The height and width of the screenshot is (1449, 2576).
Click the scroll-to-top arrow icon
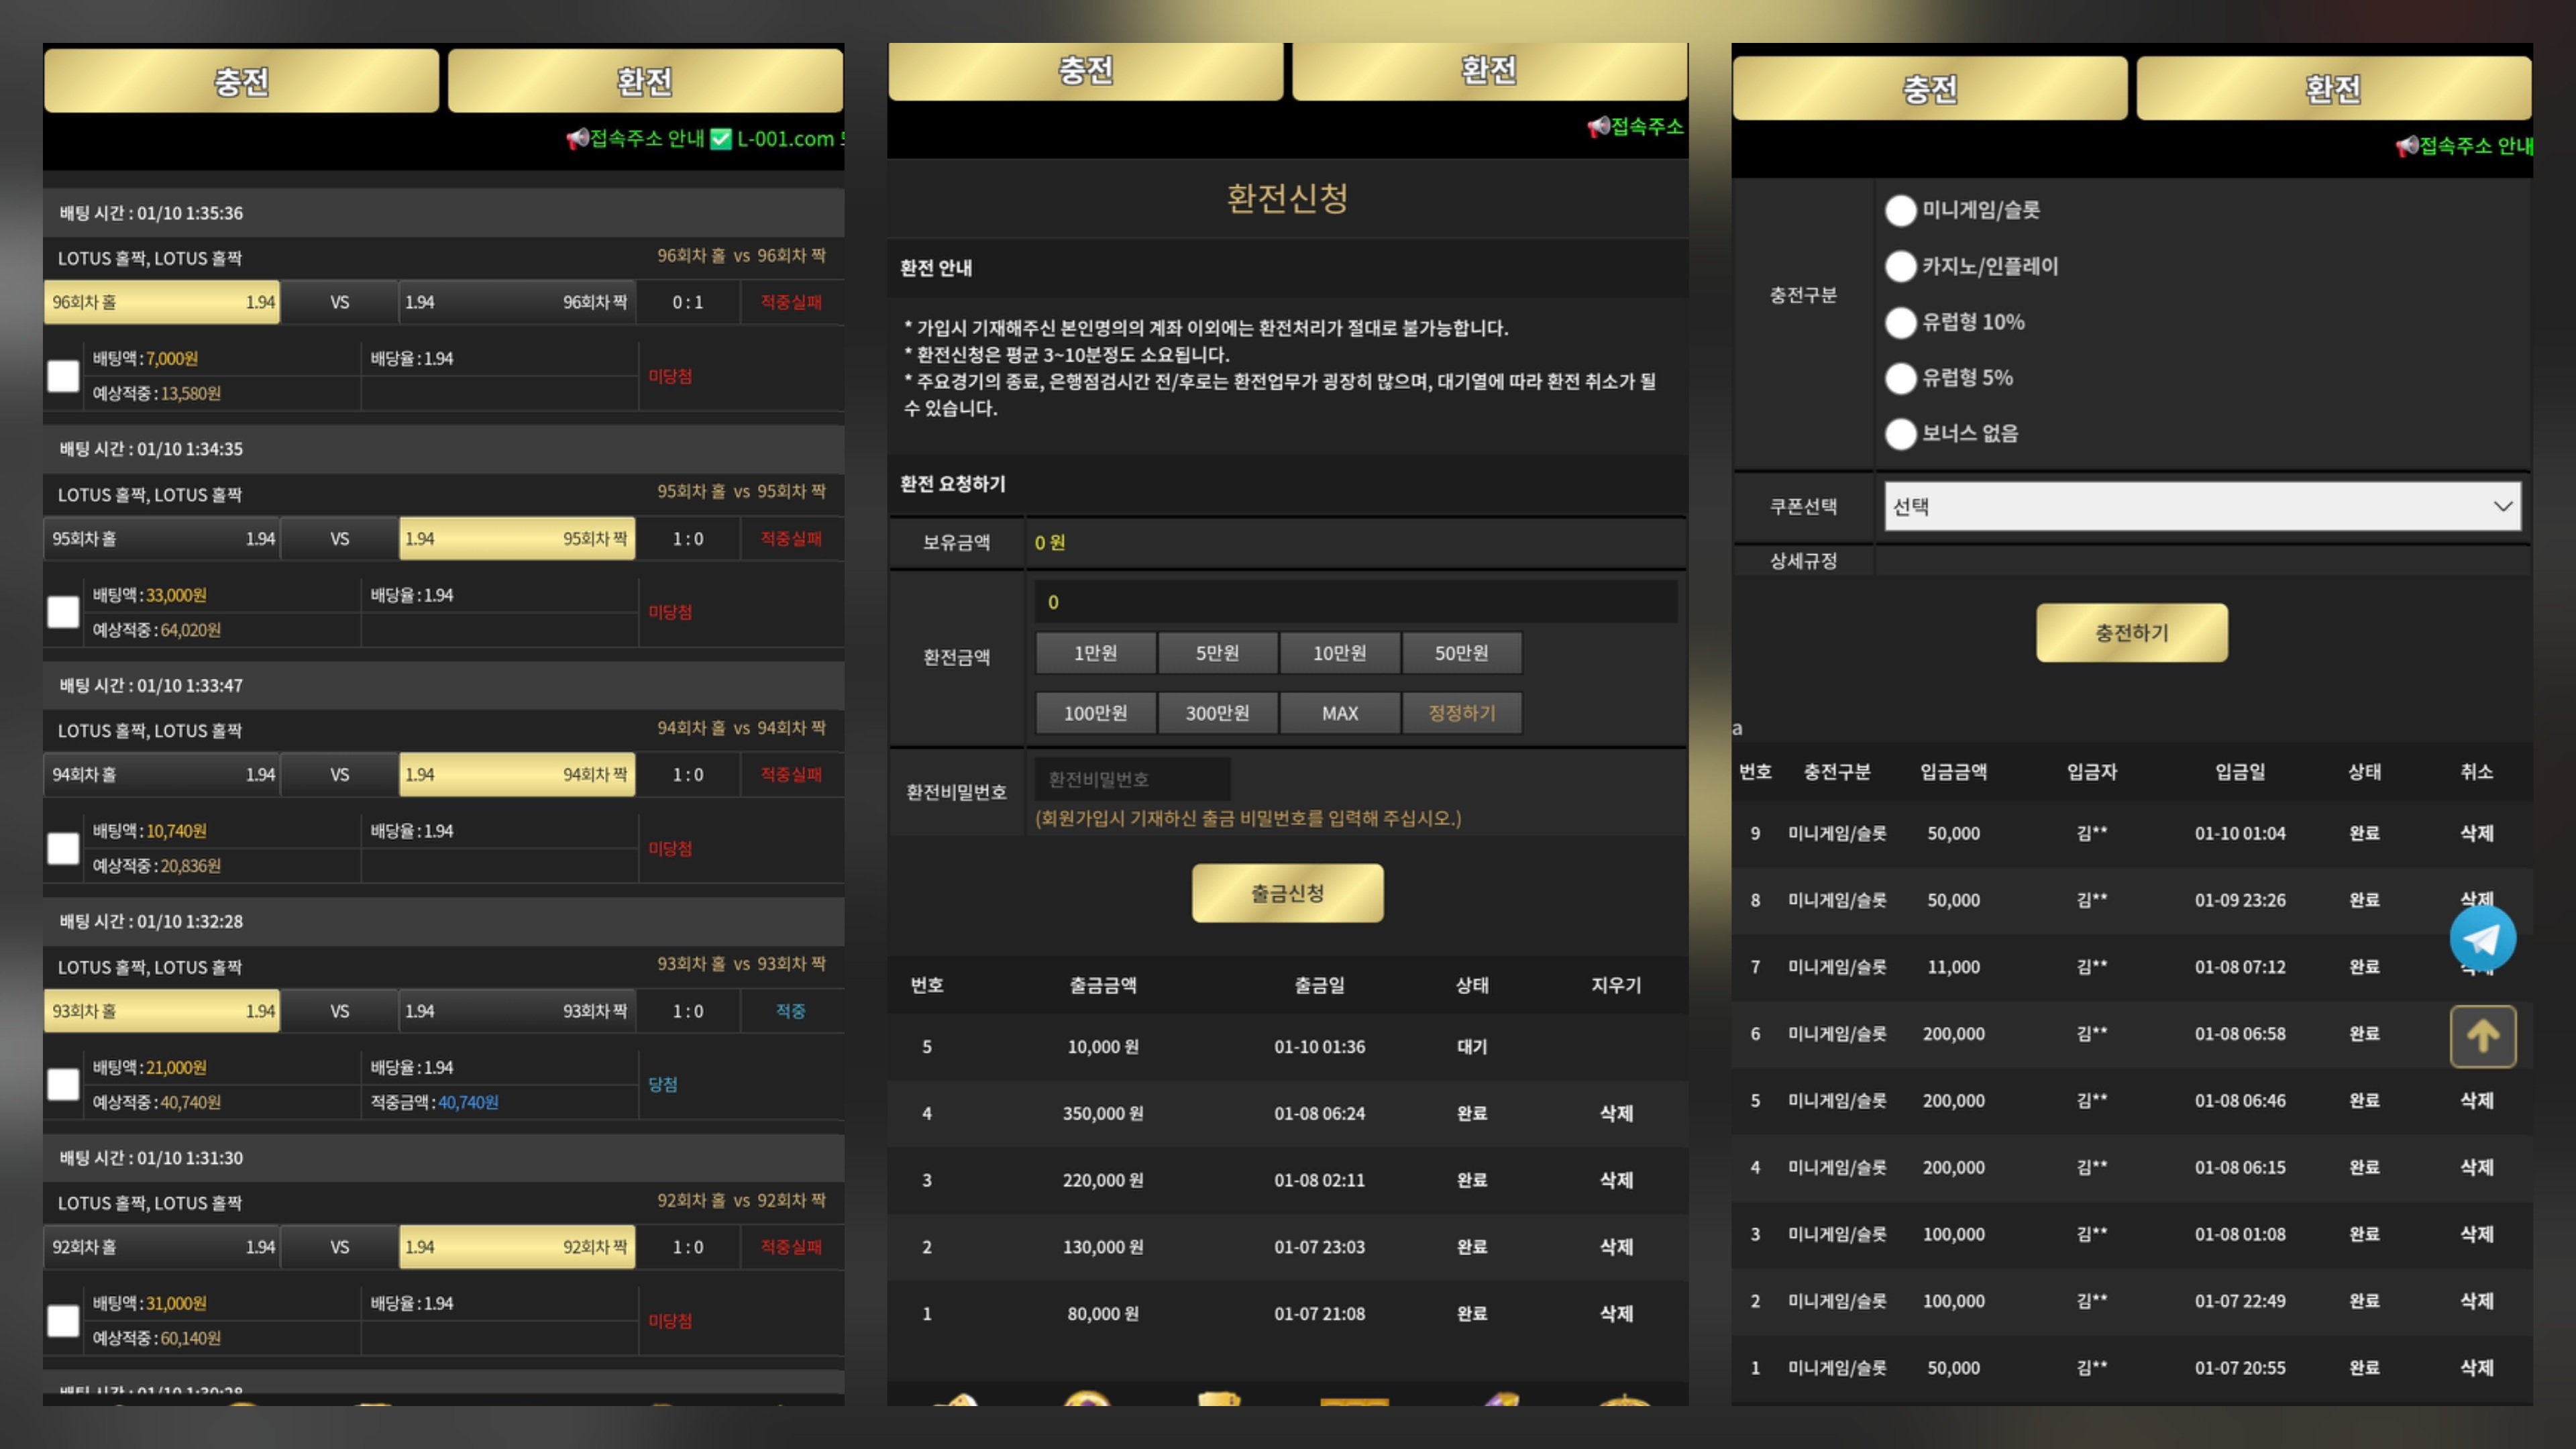pos(2482,1036)
